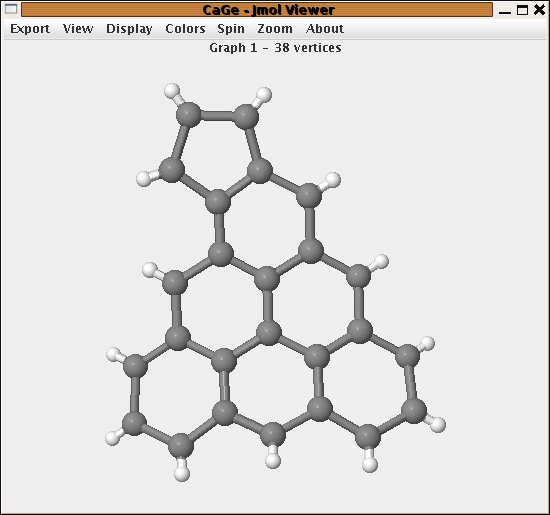The width and height of the screenshot is (550, 515).
Task: Select the bottom-middle hydrogen atom below the hexagons
Action: pos(273,460)
